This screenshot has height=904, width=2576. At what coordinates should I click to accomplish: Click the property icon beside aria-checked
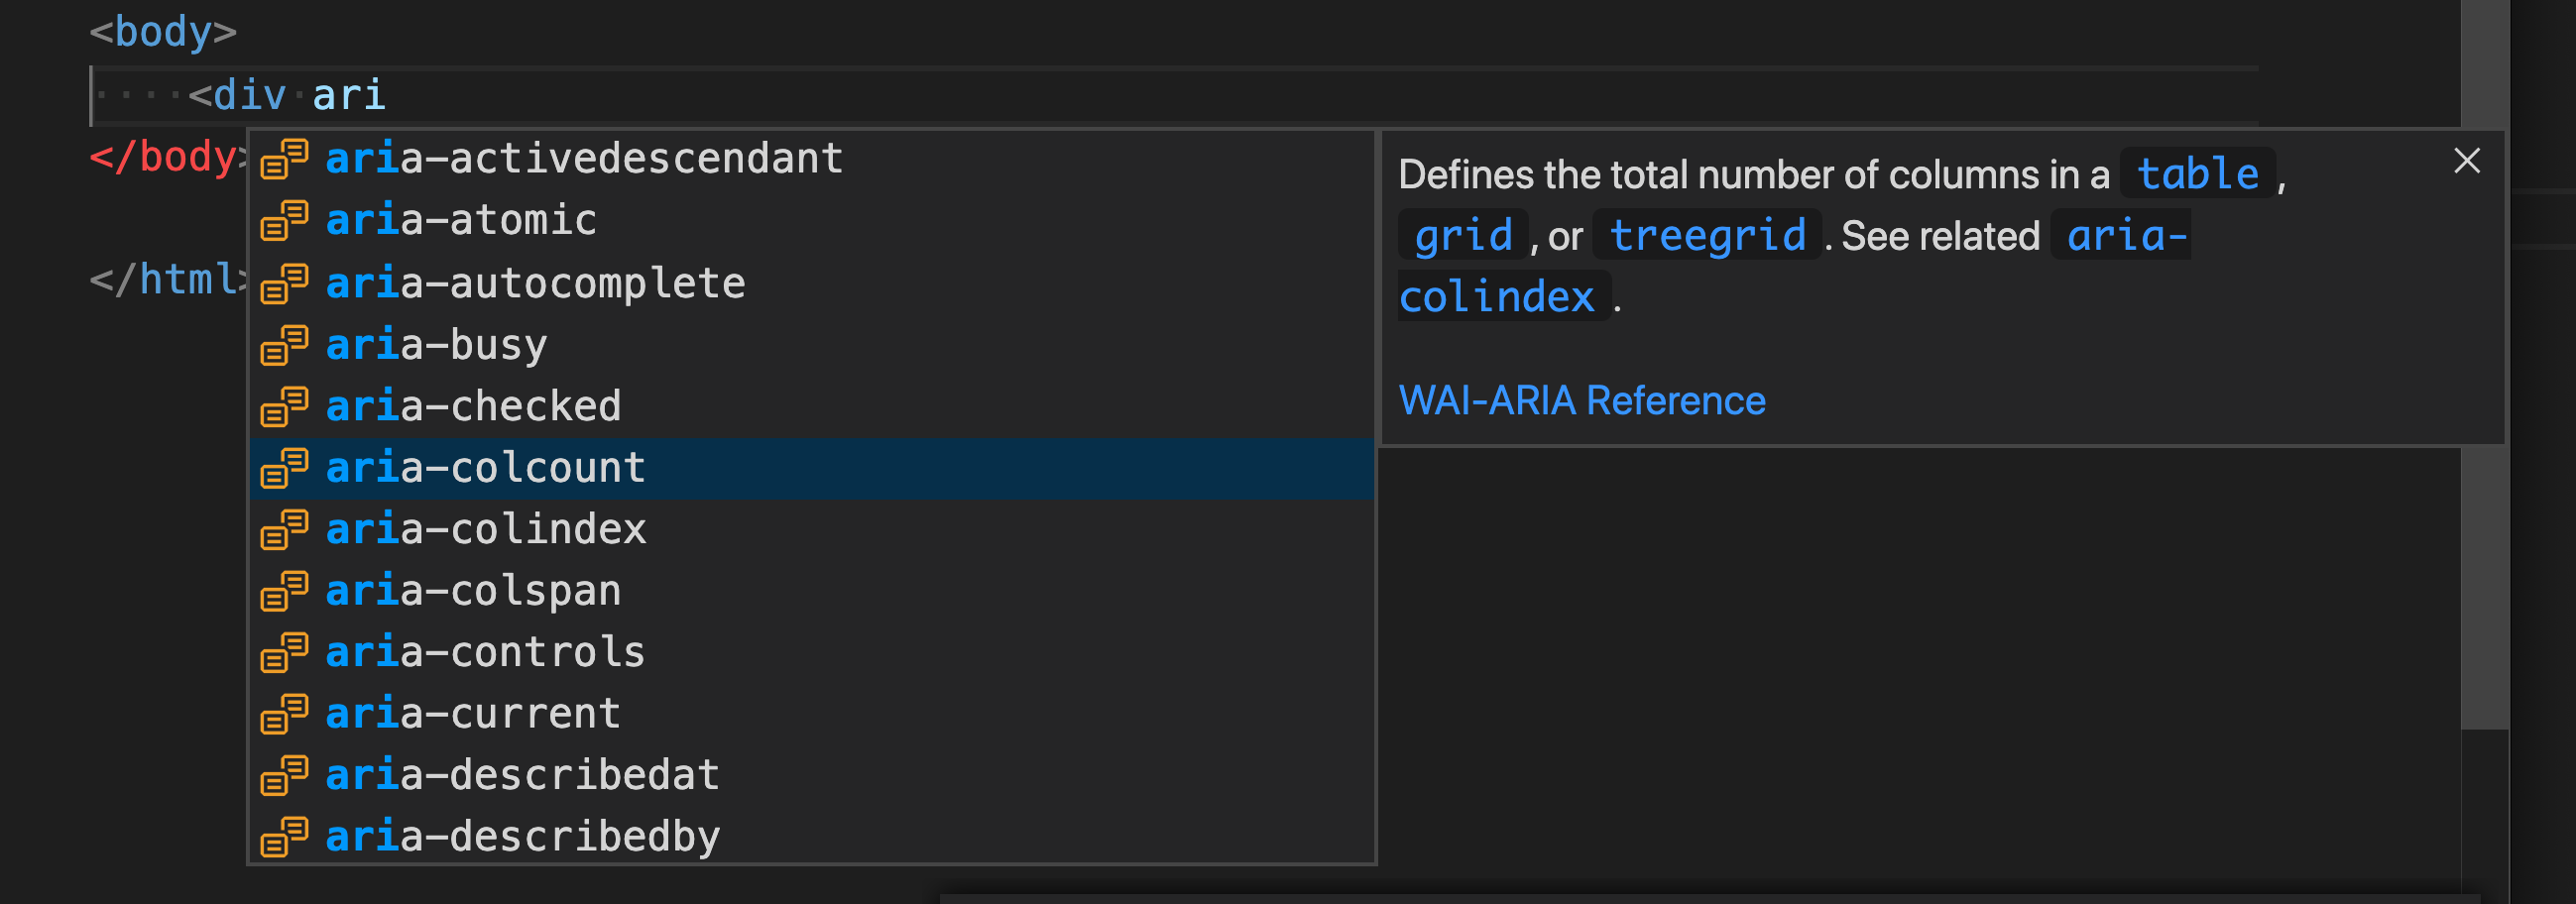point(285,407)
